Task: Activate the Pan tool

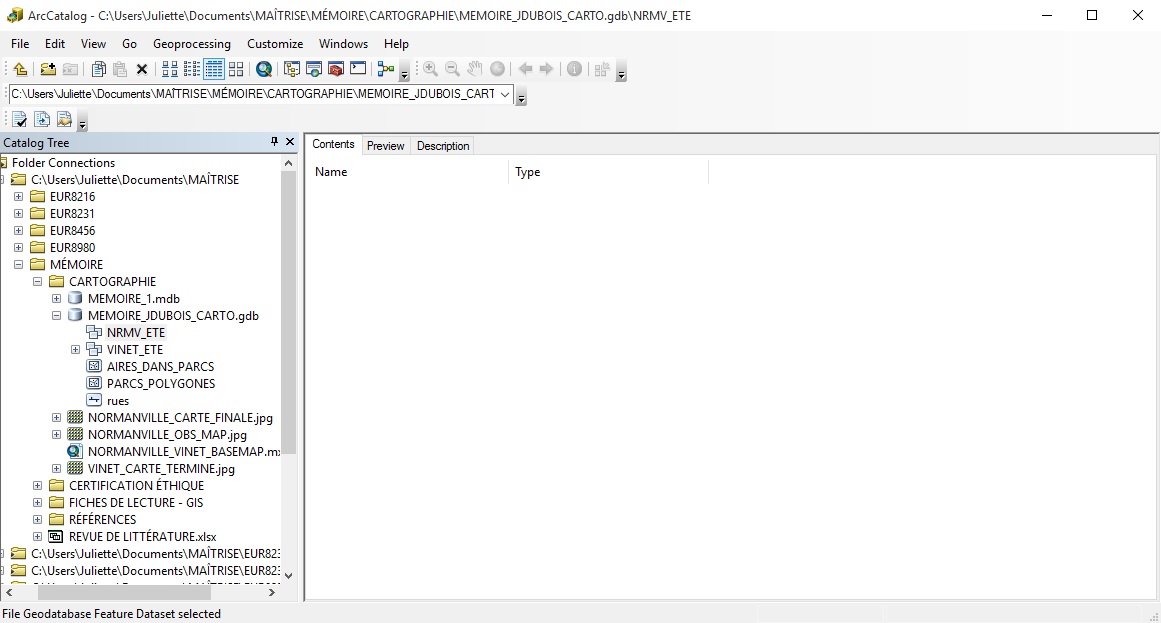Action: 474,68
